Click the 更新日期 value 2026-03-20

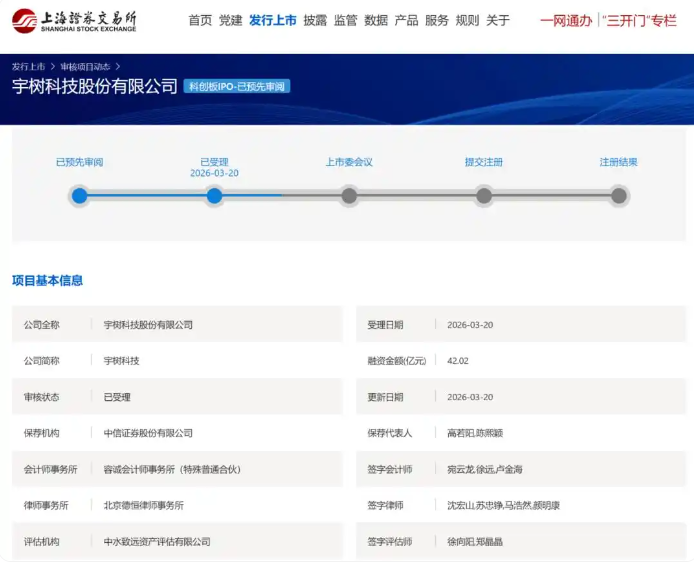coord(470,397)
